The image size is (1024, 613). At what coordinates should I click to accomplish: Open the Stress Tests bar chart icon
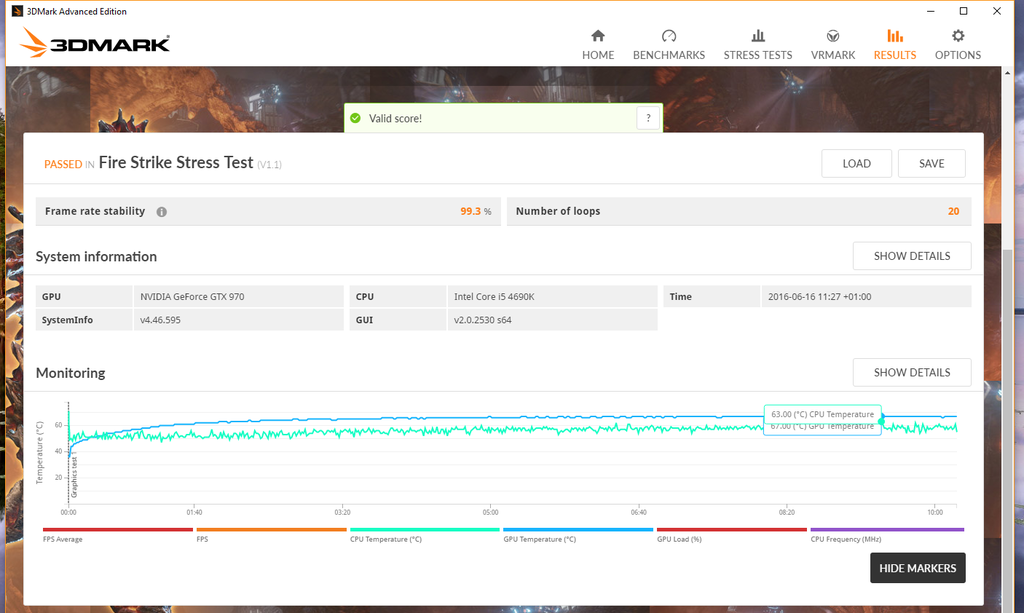(x=758, y=36)
